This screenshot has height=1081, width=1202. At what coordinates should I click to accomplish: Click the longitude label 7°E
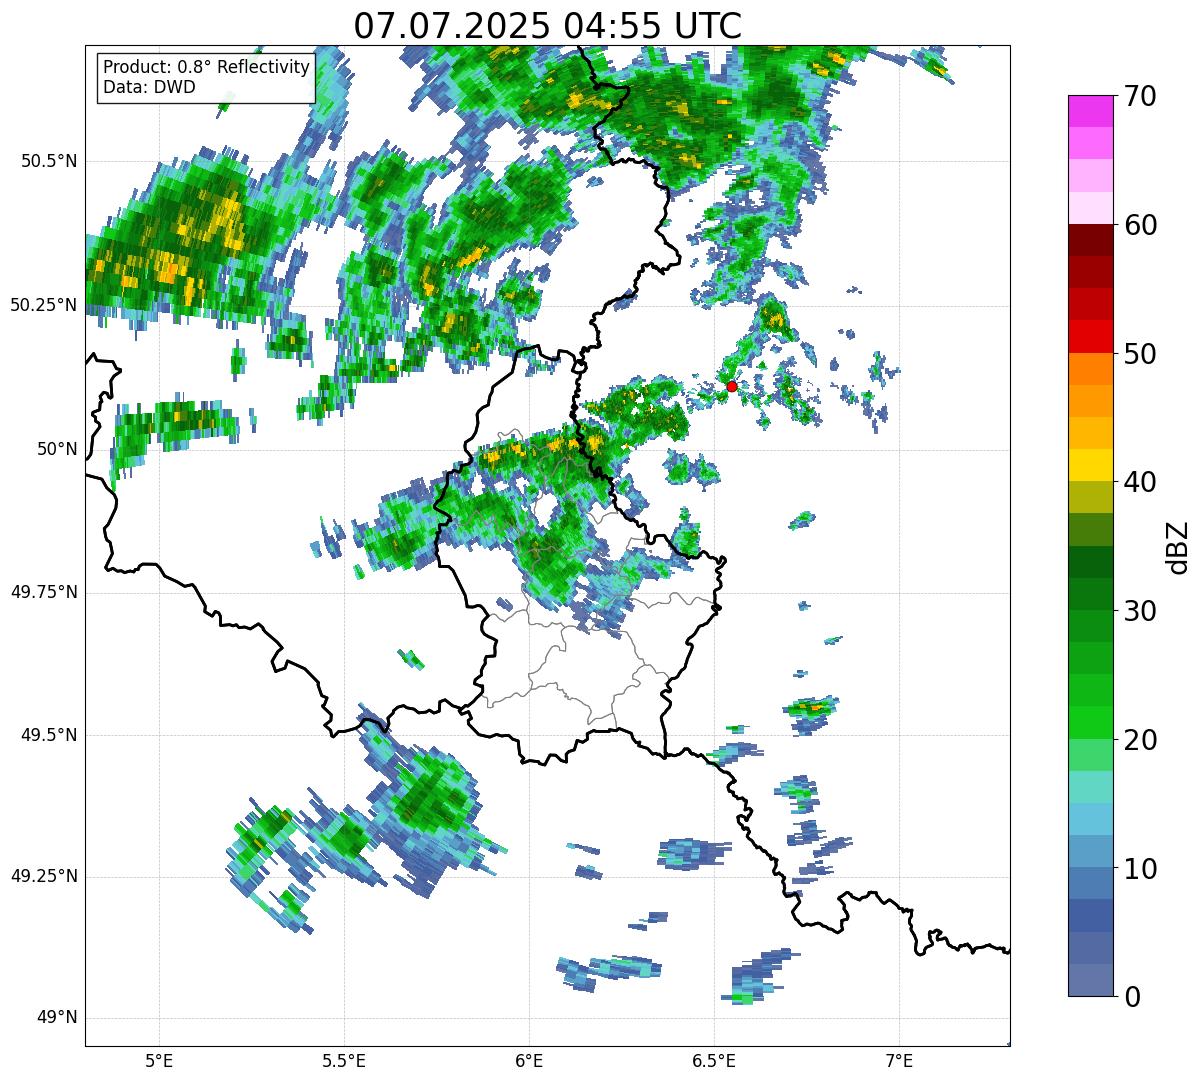(x=900, y=1060)
